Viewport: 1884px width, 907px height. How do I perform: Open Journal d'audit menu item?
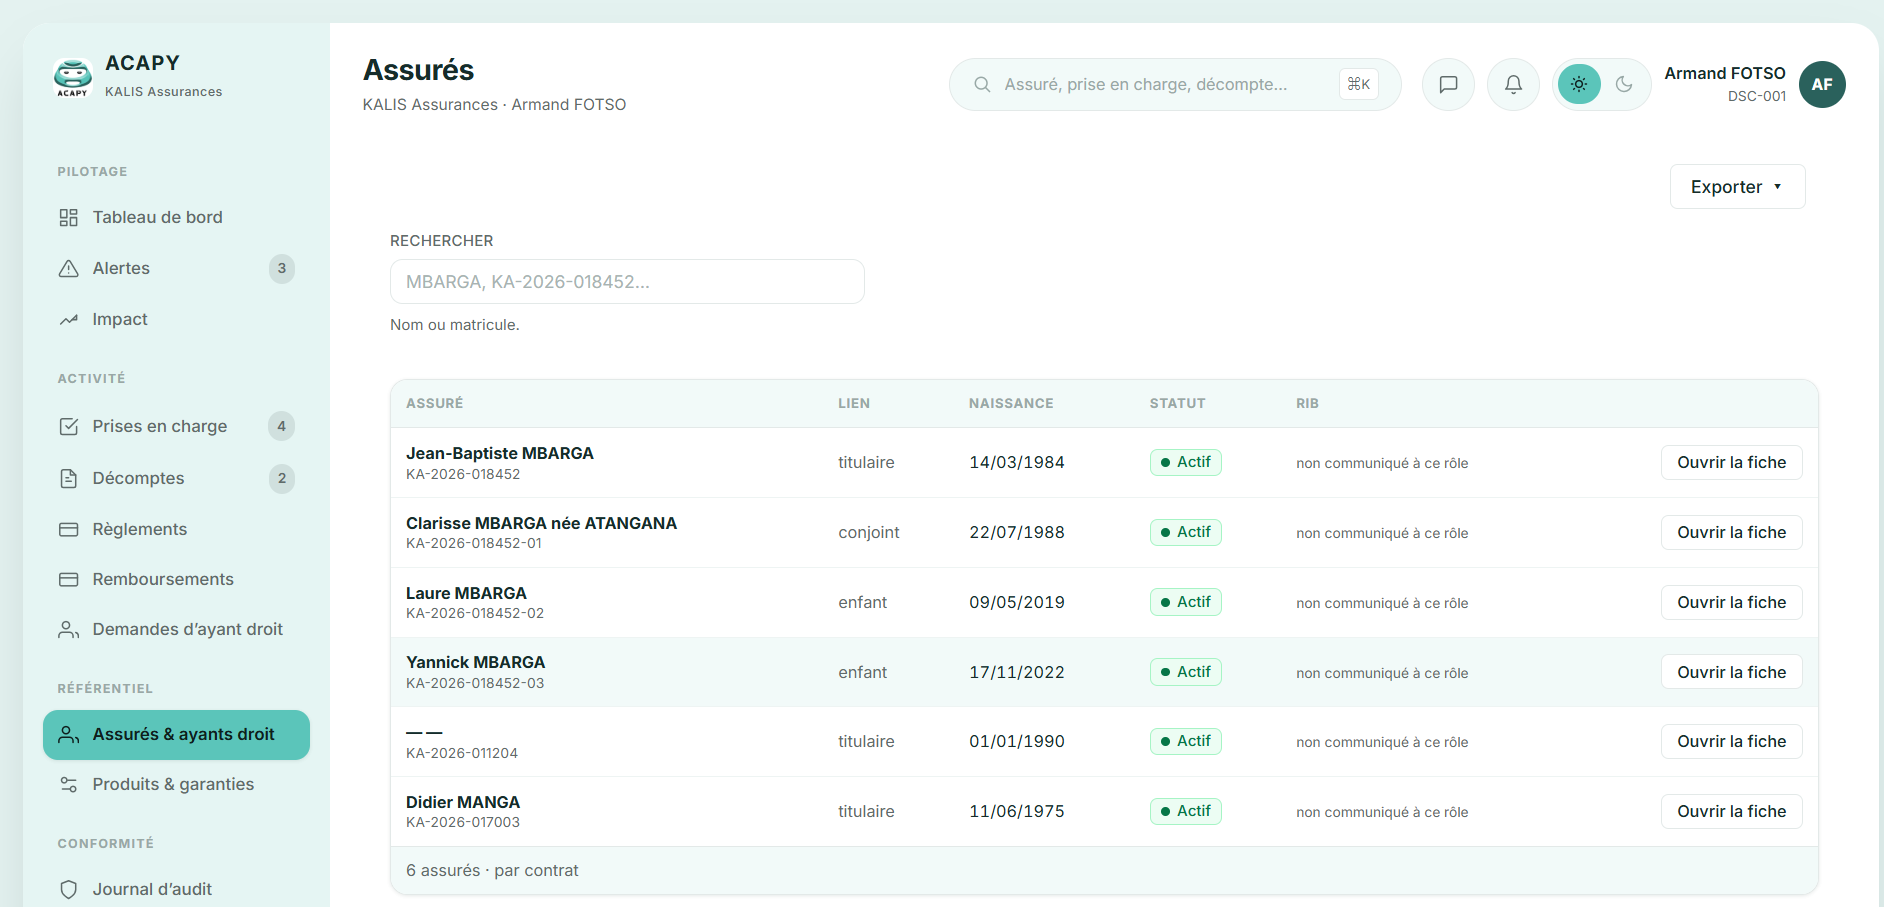pyautogui.click(x=176, y=890)
